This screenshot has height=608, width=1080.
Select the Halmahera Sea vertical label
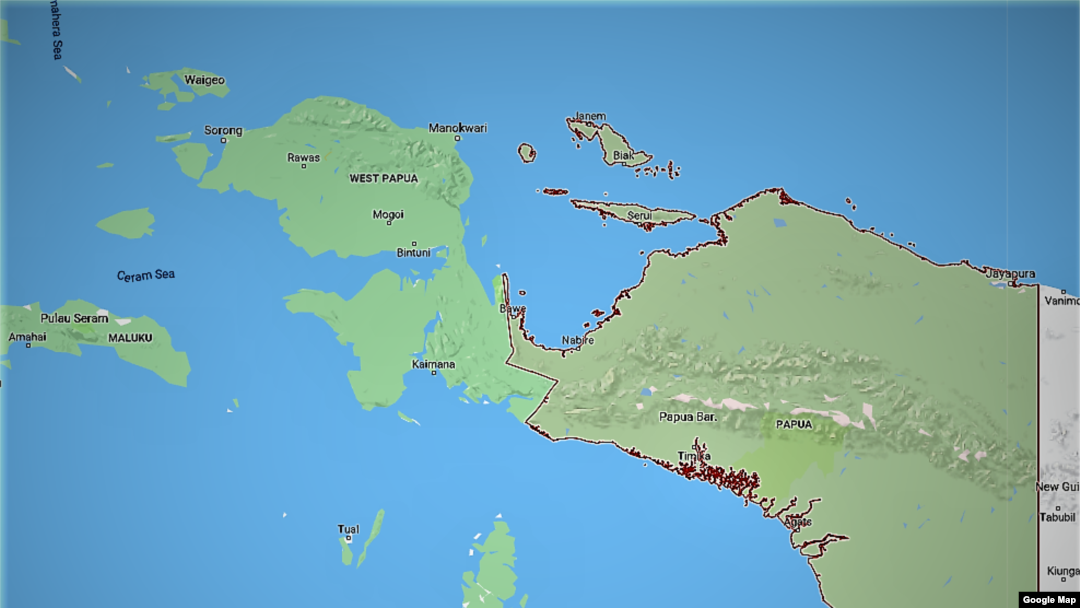click(57, 30)
